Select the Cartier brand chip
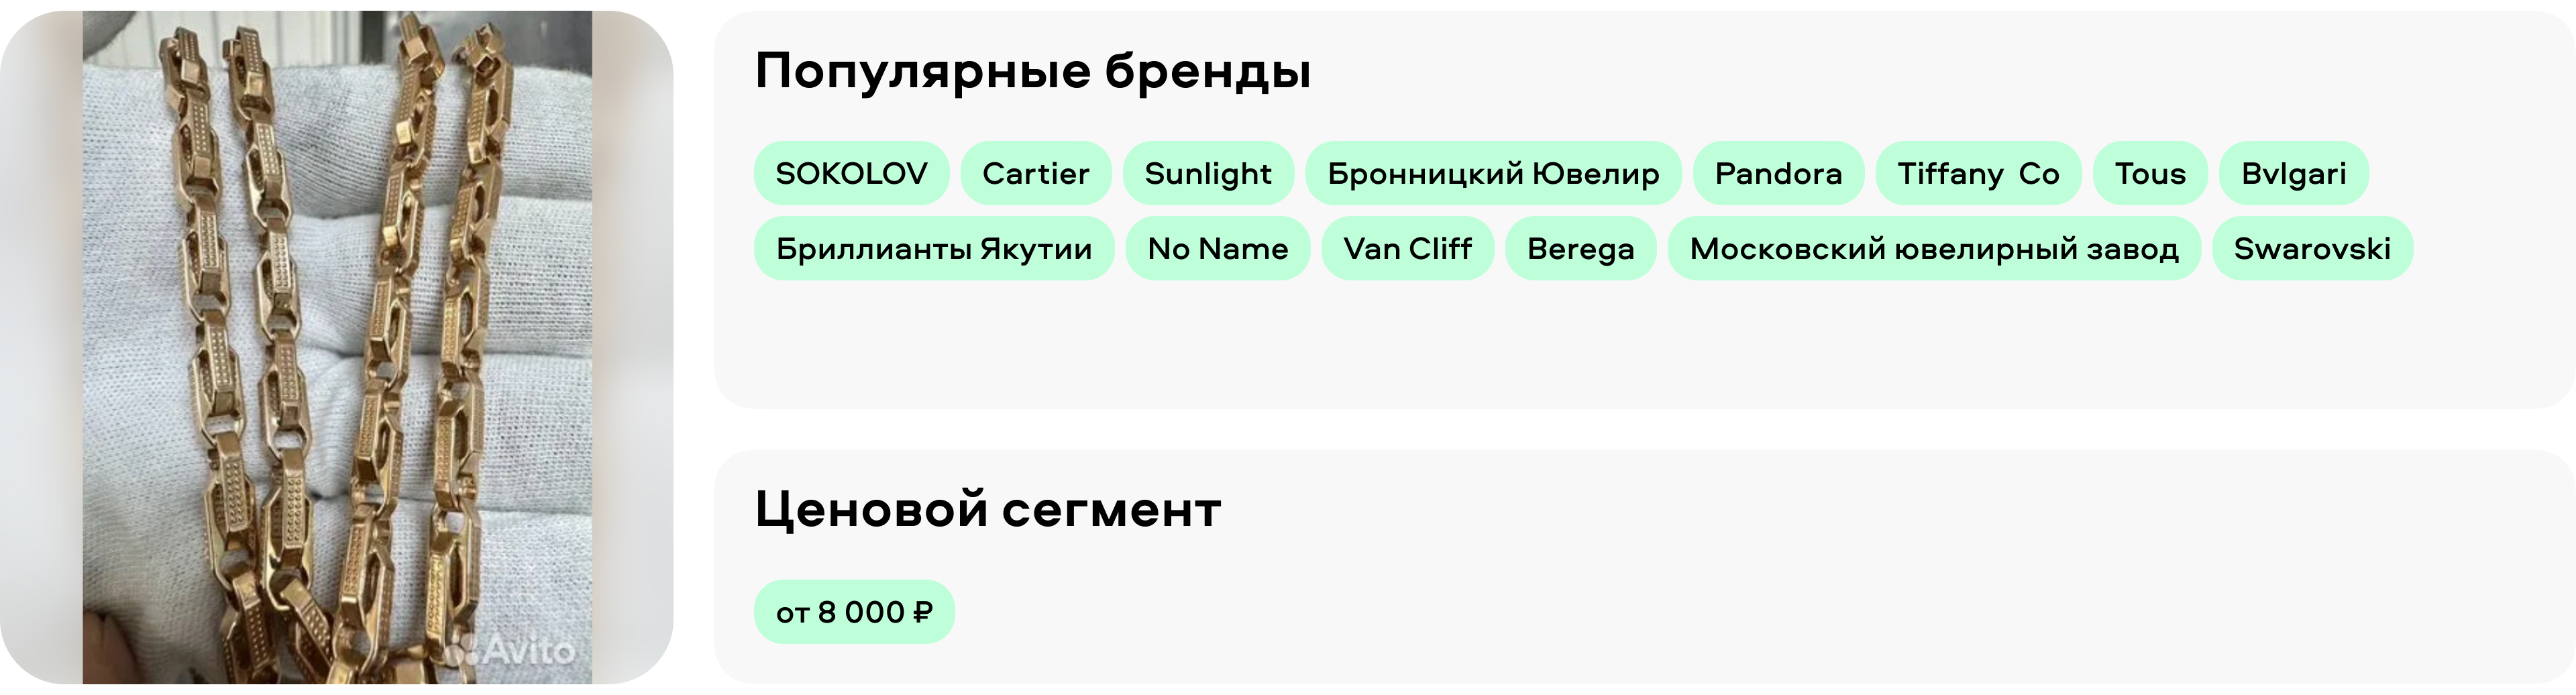 (x=1035, y=174)
